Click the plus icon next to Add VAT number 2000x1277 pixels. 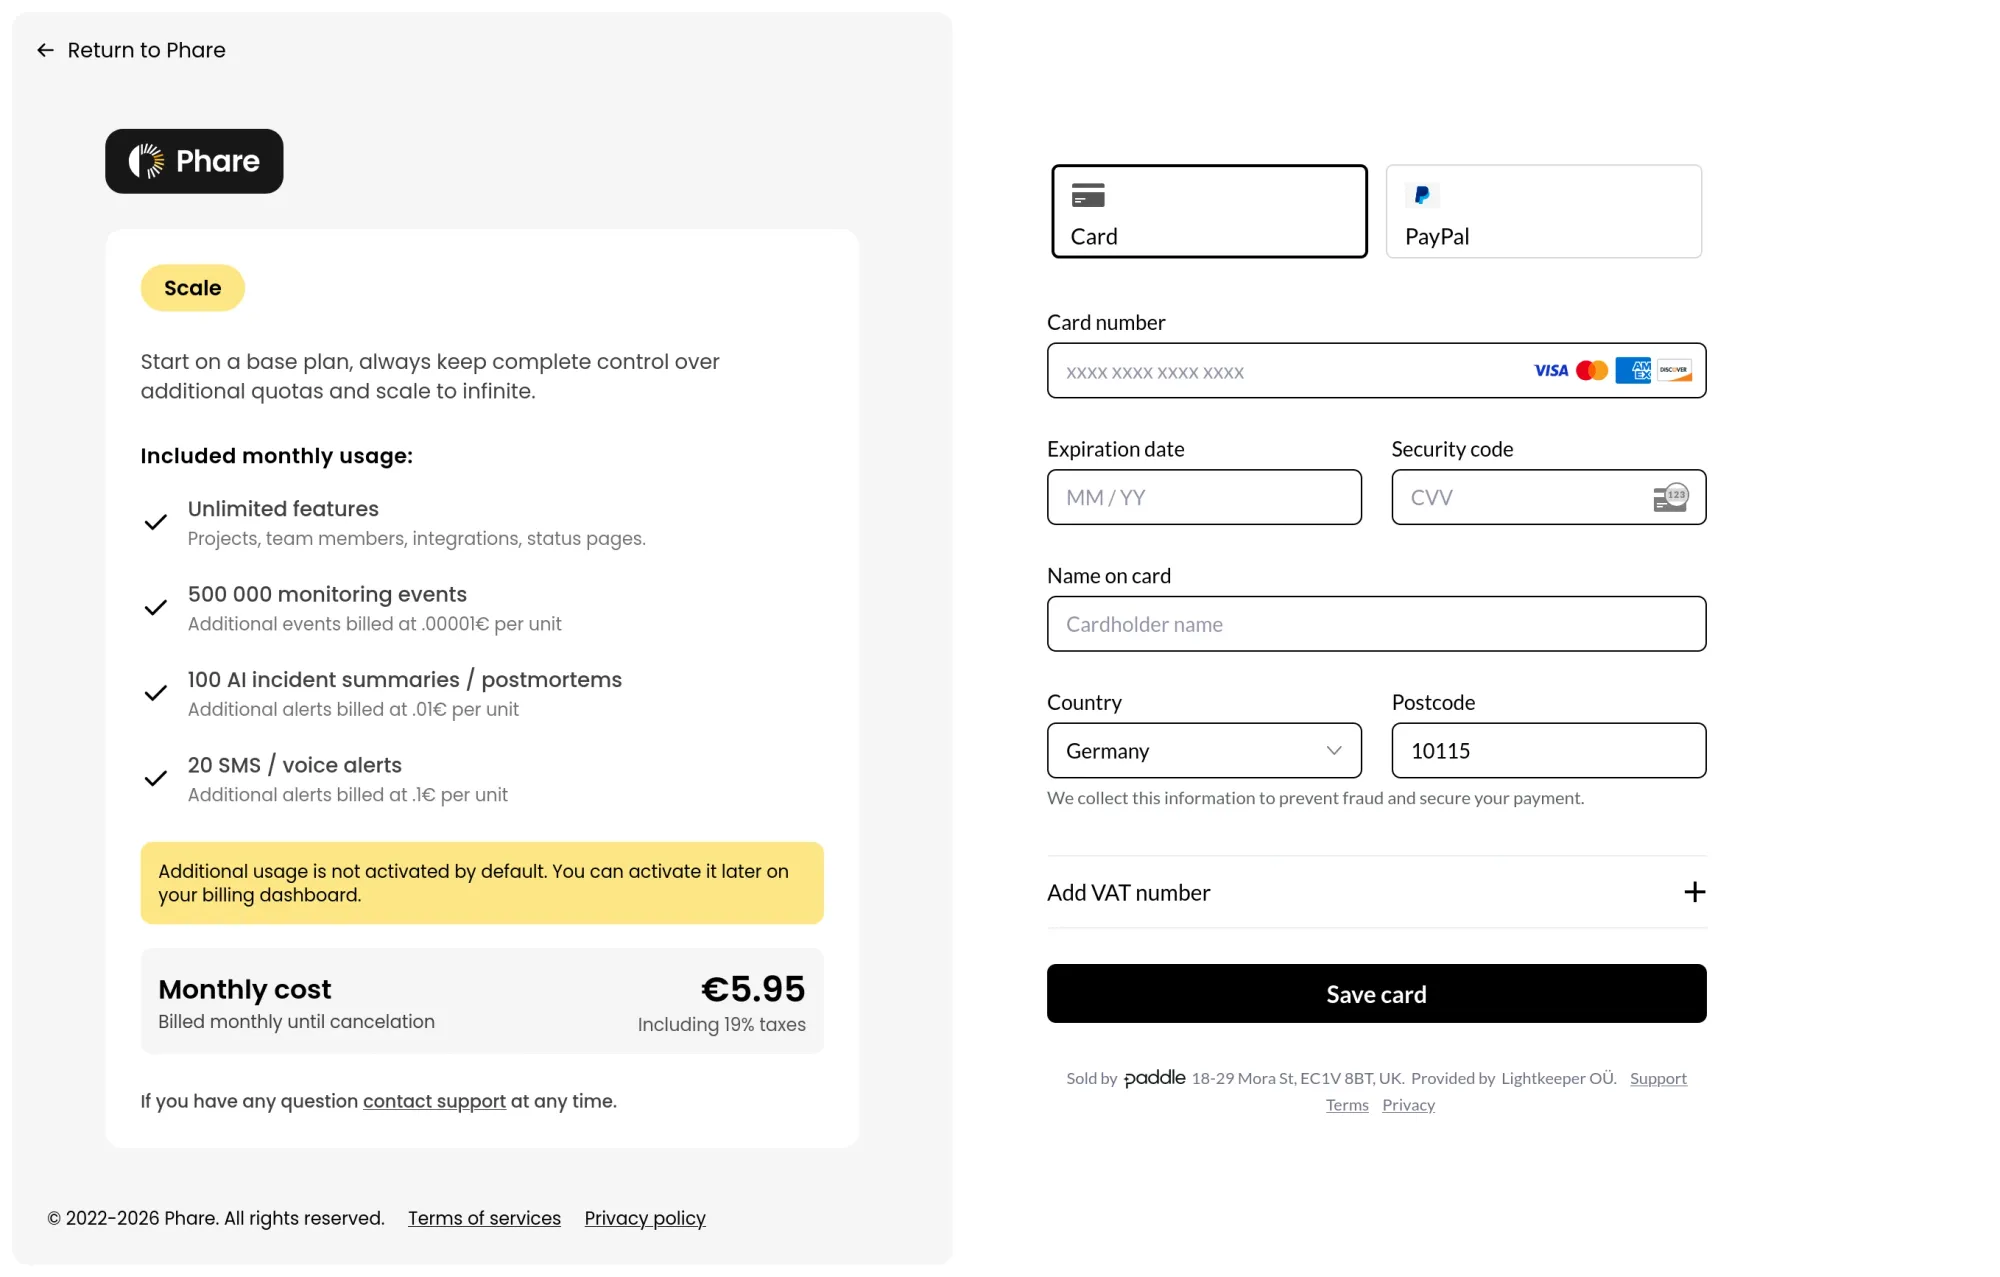[x=1695, y=892]
